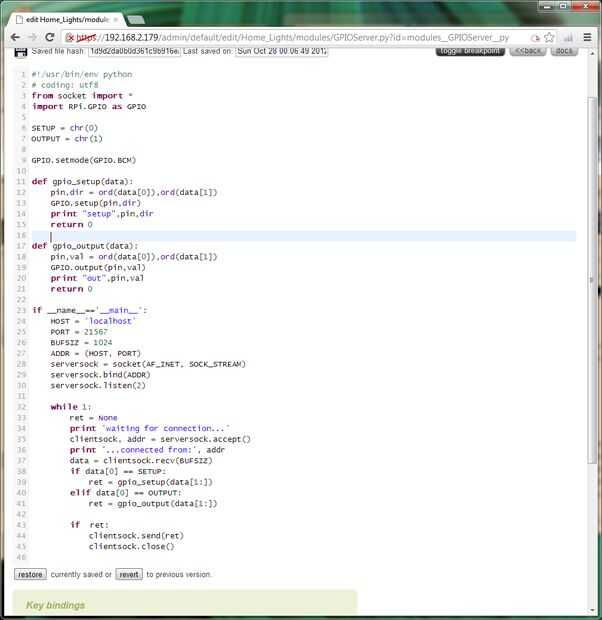Screen dimensions: 602x620
Task: Click print "out",pin,val line
Action: pos(97,278)
